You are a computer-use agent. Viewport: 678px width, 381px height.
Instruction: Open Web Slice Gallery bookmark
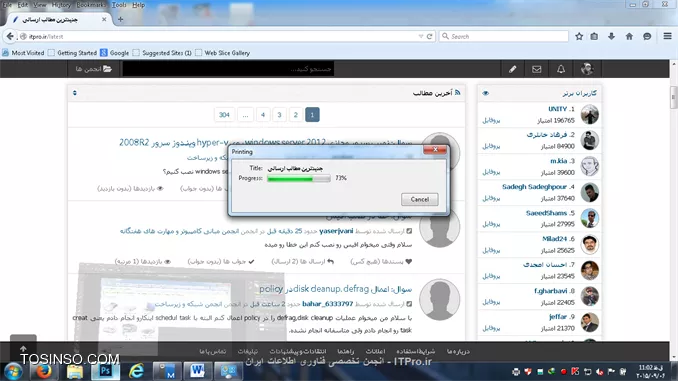223,53
